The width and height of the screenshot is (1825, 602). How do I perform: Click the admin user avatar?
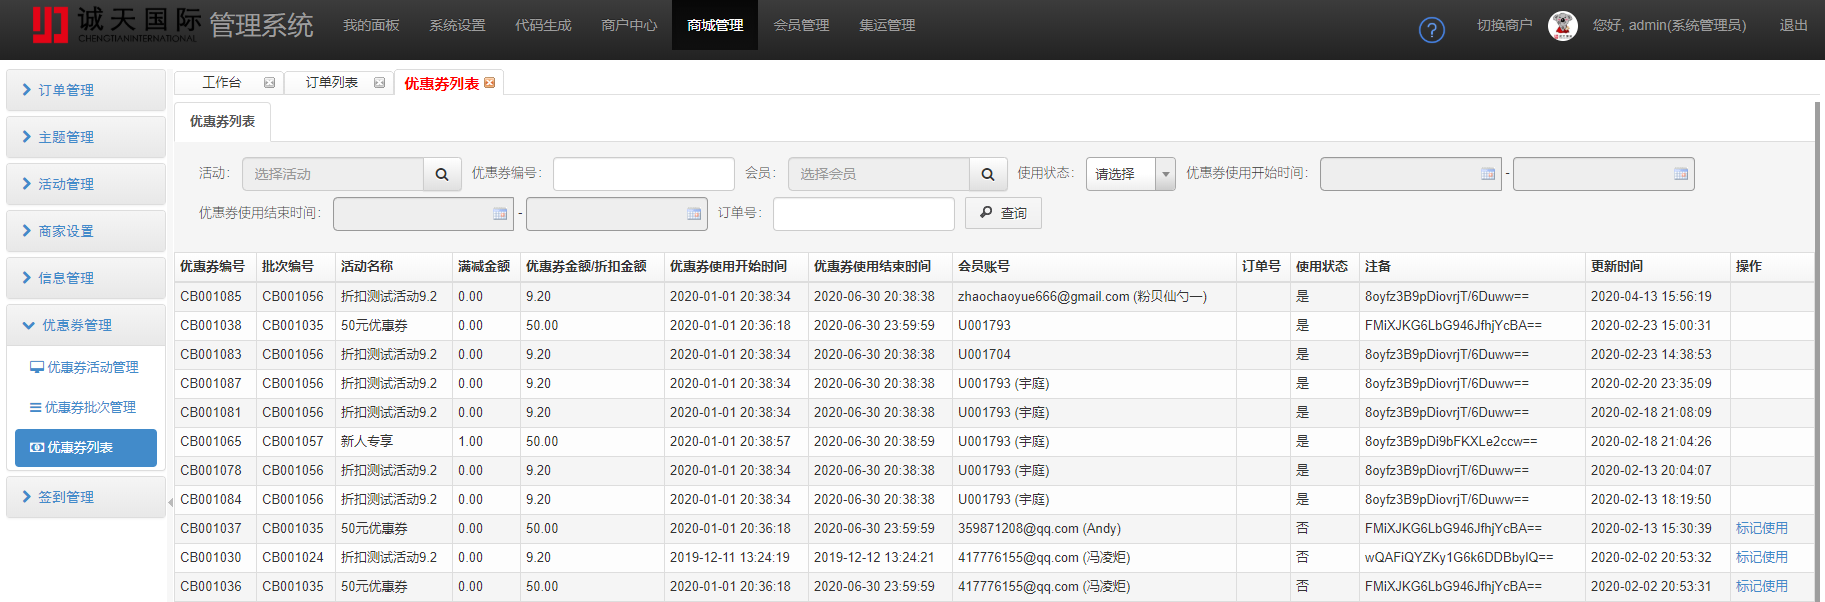[1562, 25]
